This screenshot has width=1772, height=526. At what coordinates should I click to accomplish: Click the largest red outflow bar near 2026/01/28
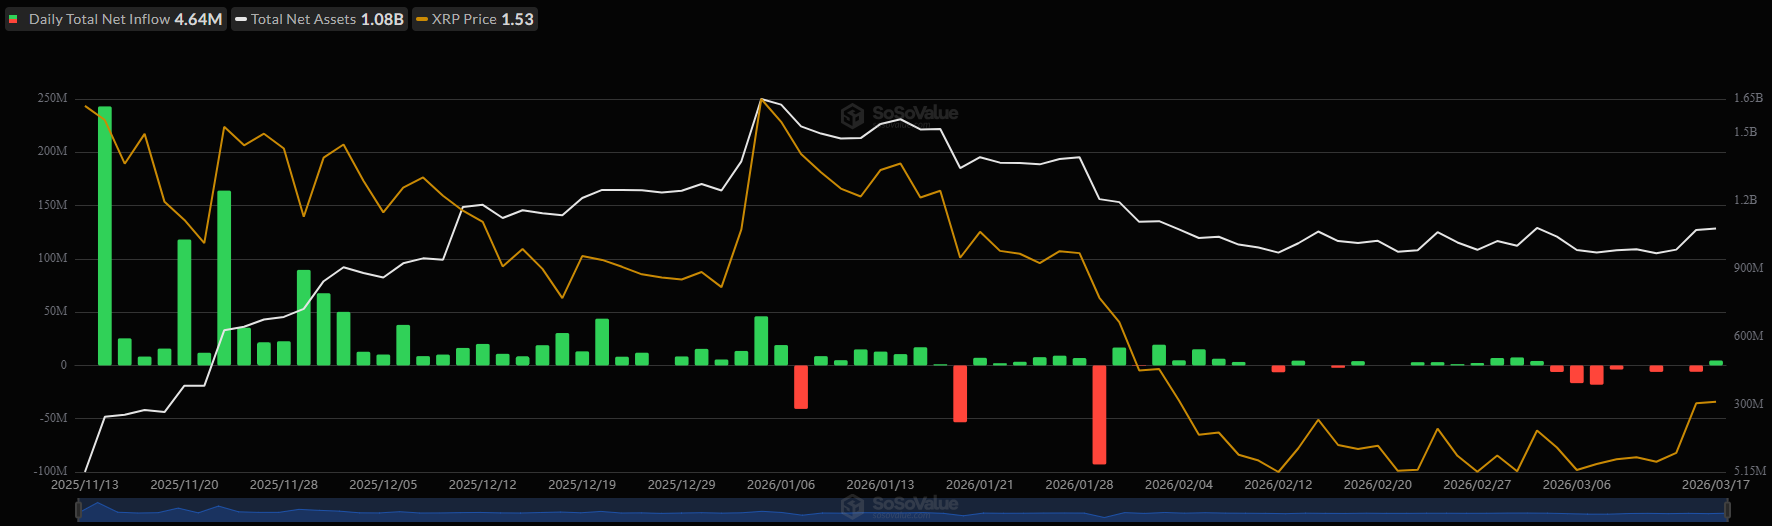[1099, 414]
